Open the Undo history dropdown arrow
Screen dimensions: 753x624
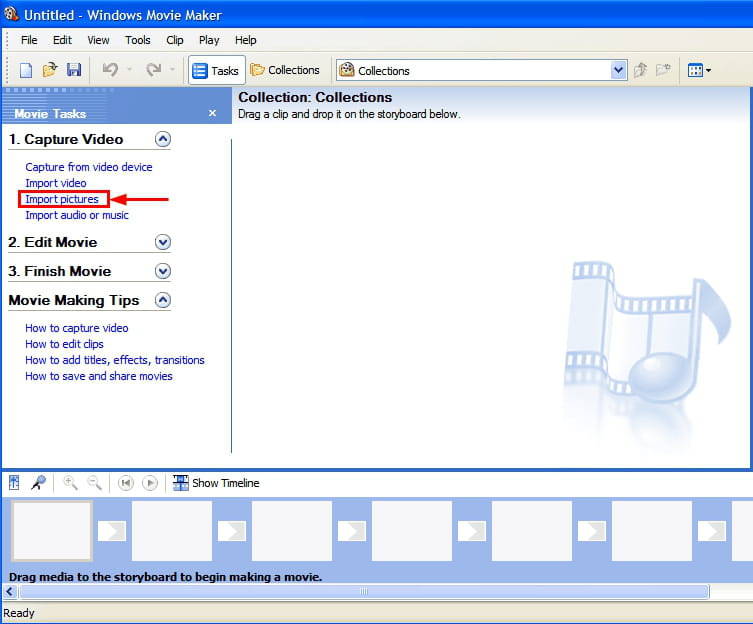pos(129,70)
